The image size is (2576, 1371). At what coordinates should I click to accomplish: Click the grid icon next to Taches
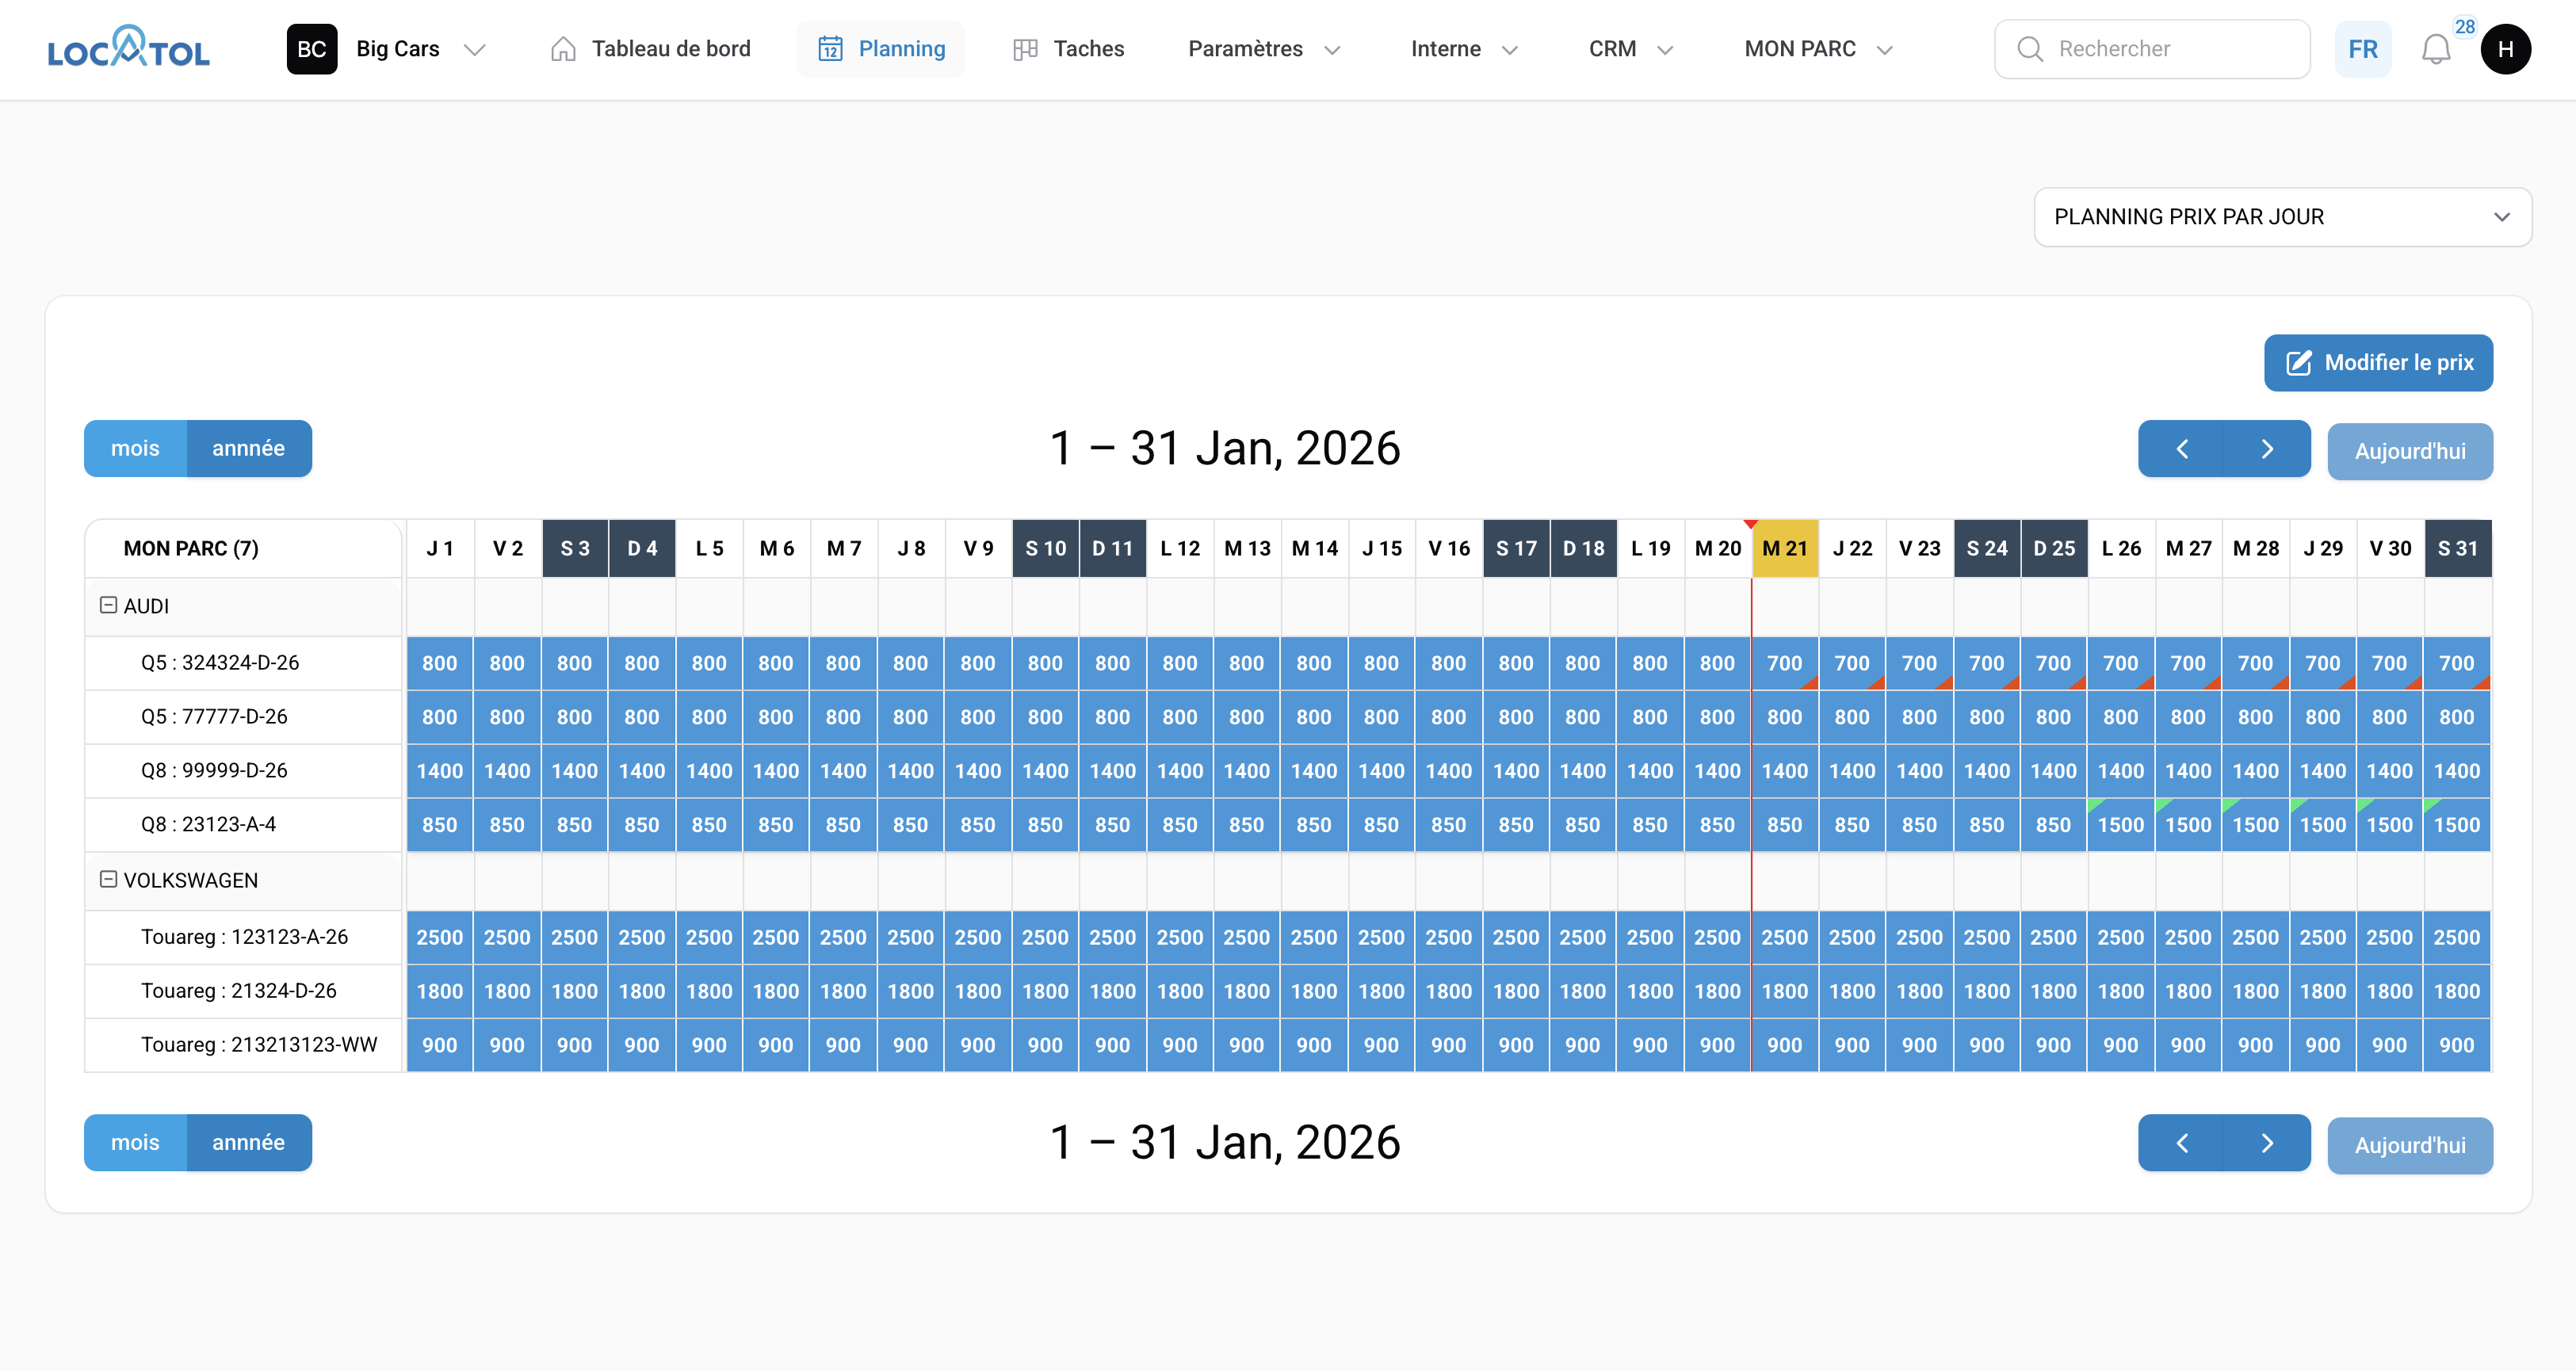click(1024, 48)
